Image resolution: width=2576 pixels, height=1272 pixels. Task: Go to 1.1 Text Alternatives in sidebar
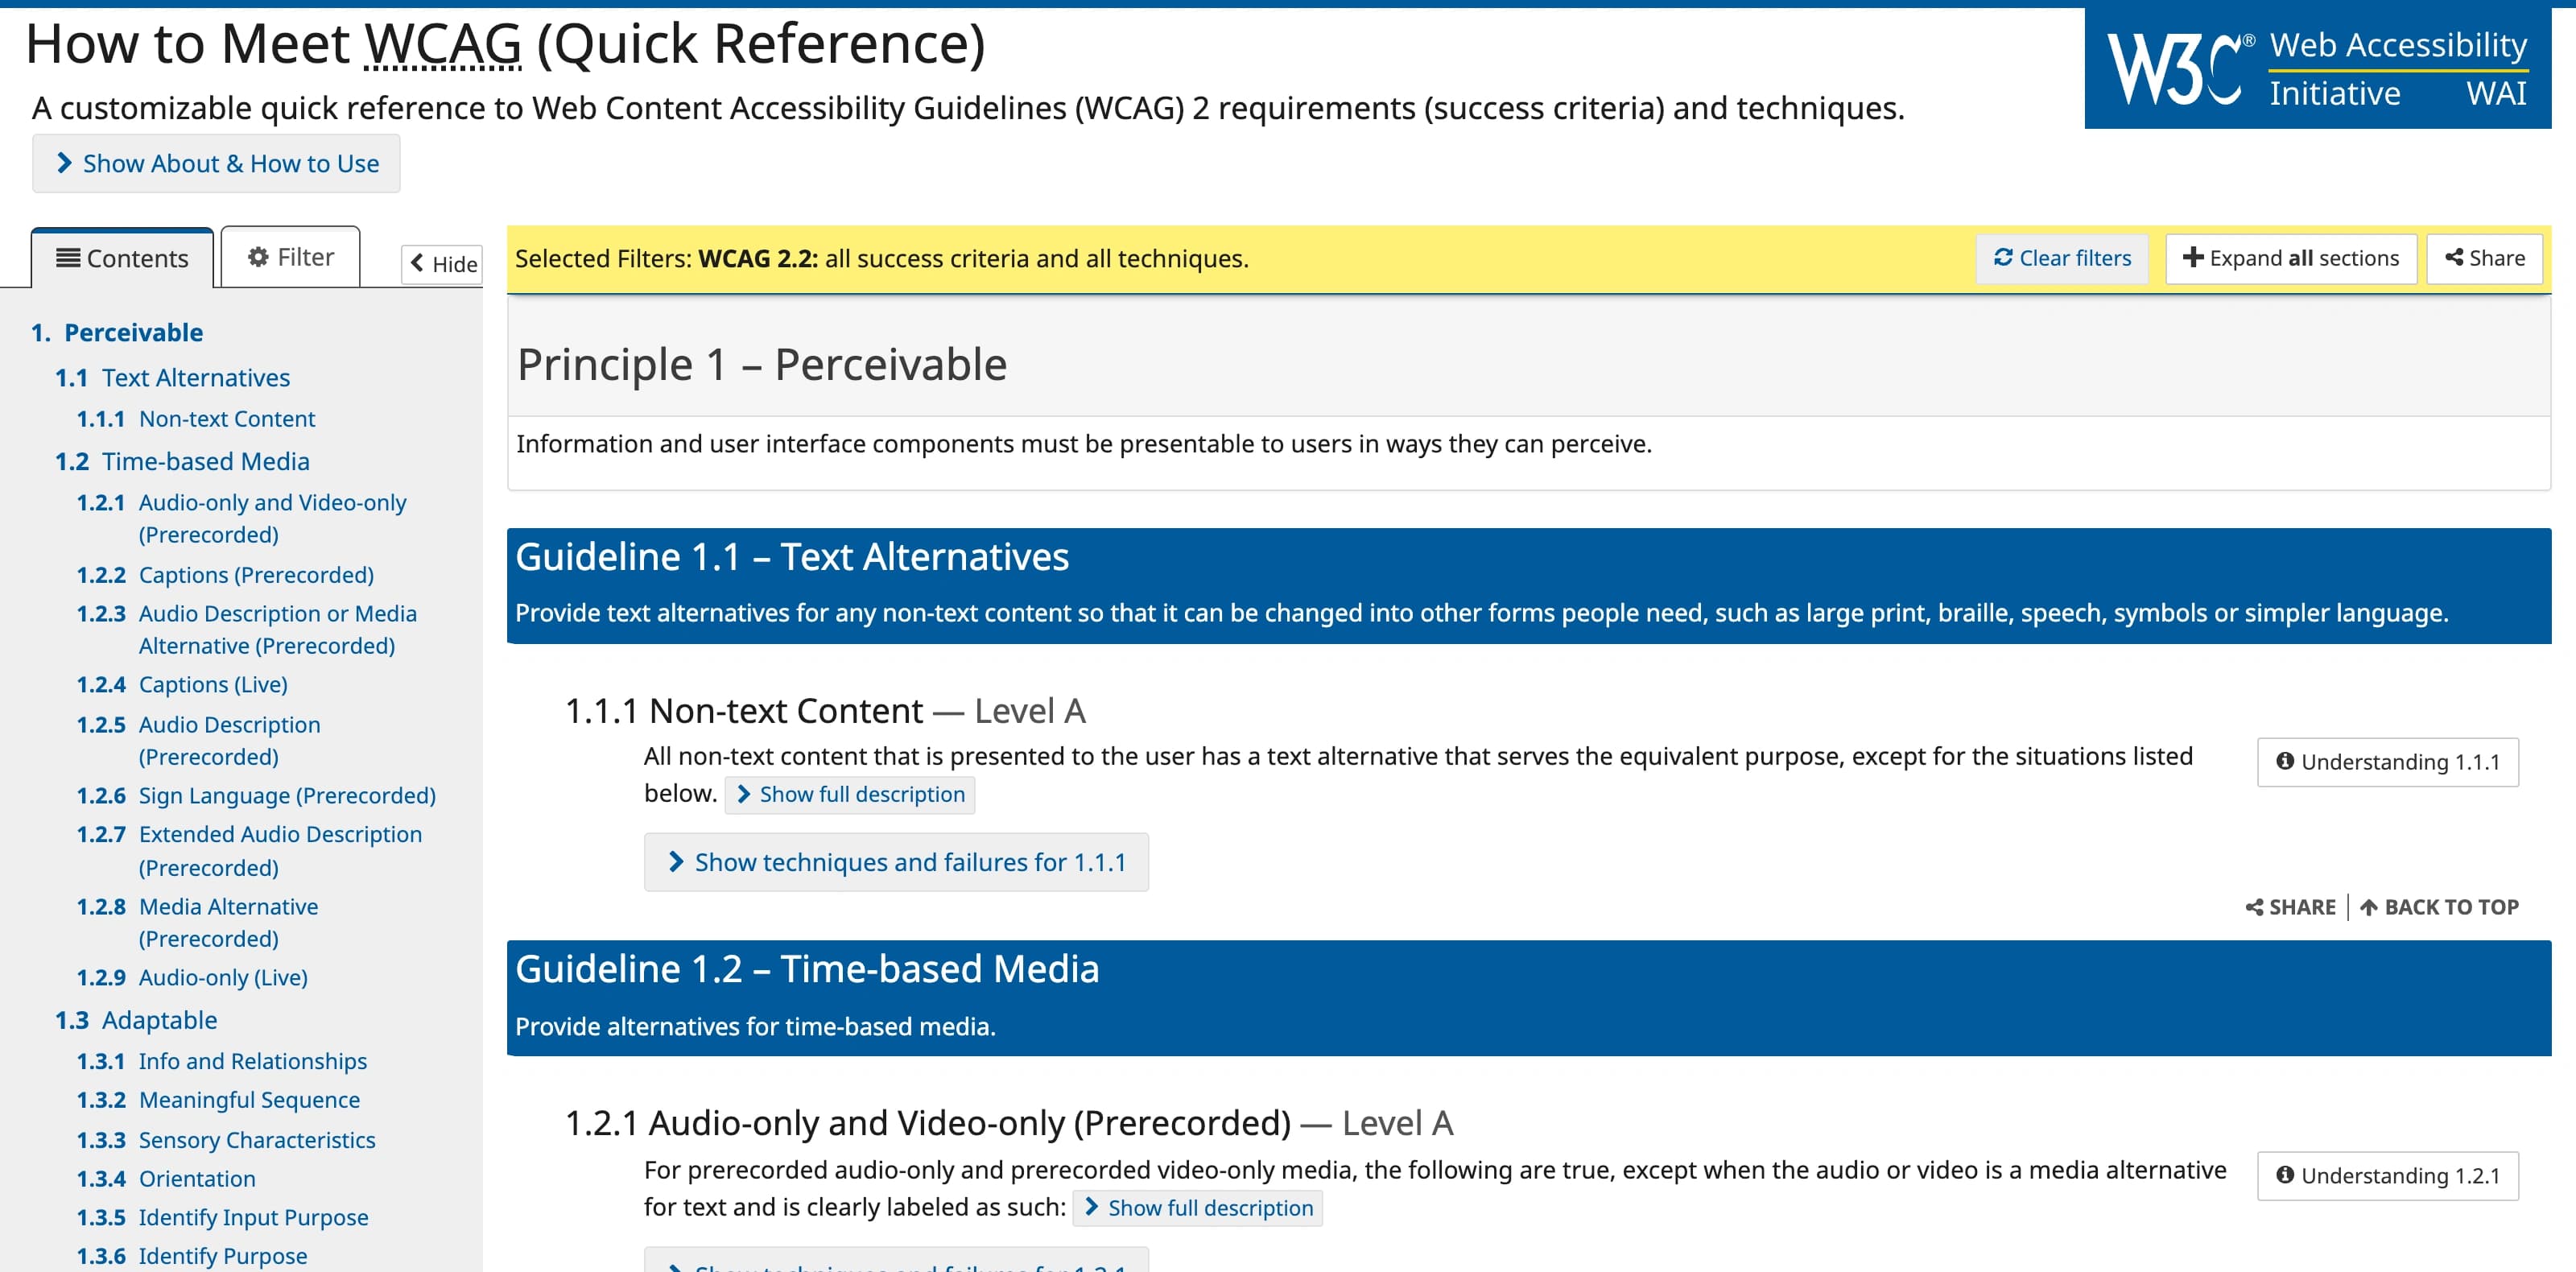[172, 377]
